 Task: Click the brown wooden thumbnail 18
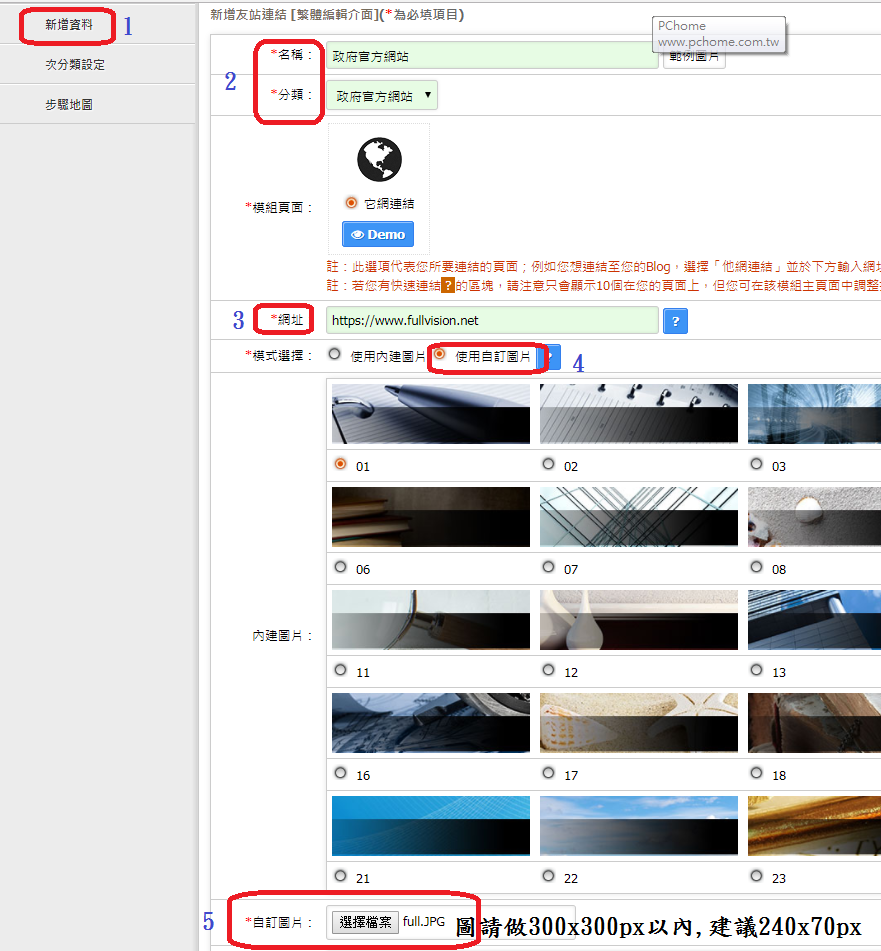point(814,723)
